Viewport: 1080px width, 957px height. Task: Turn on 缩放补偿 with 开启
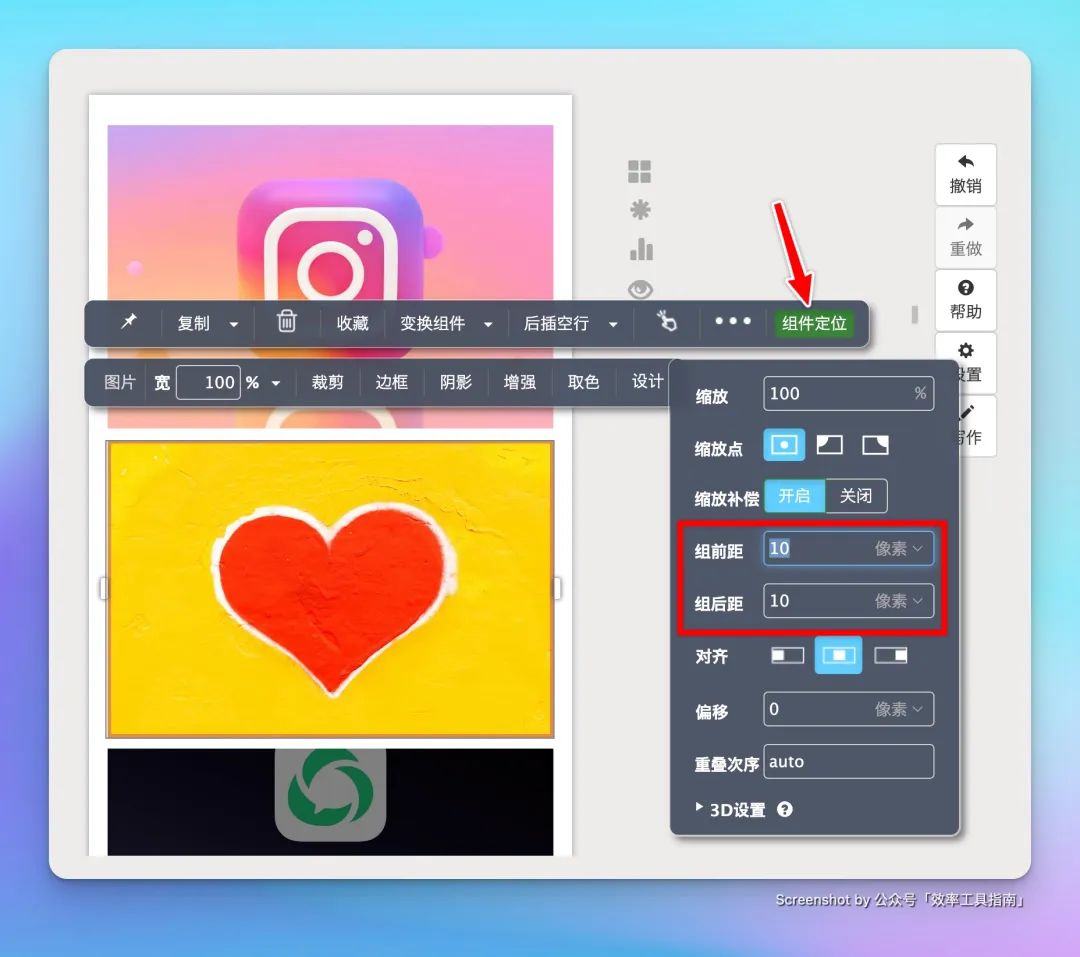(794, 496)
